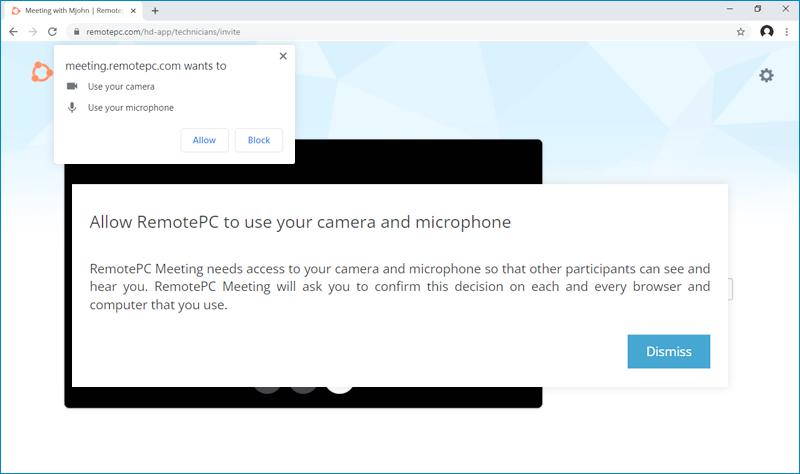This screenshot has width=800, height=474.
Task: Click 'Use your microphone' text
Action: click(x=131, y=108)
